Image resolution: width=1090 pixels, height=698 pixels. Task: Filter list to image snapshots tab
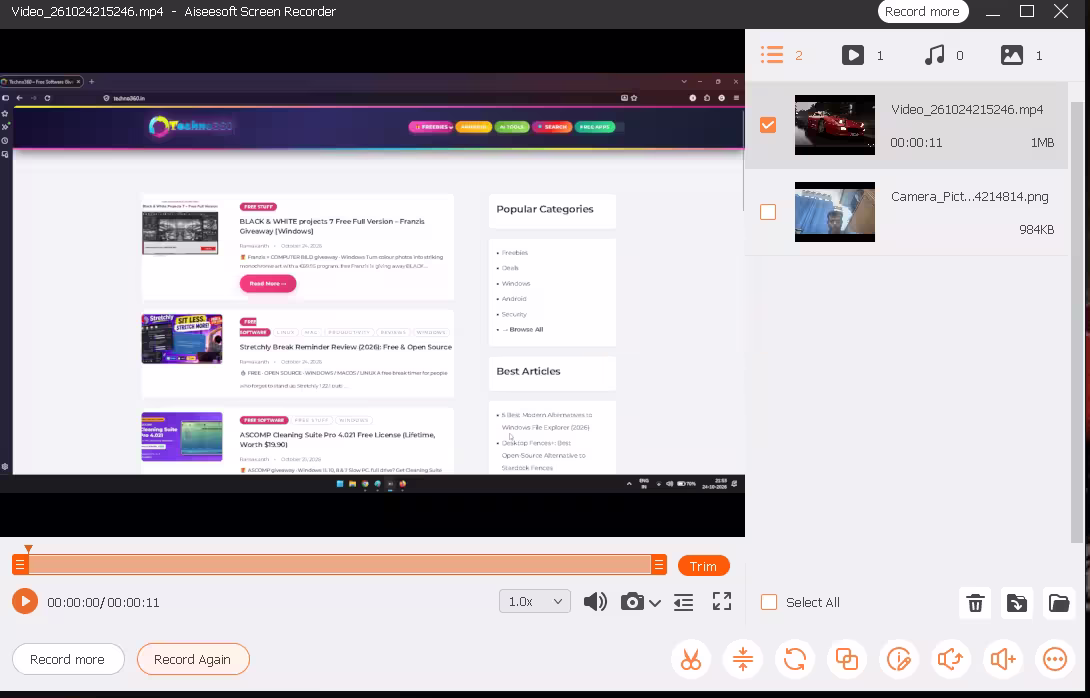[x=1022, y=55]
